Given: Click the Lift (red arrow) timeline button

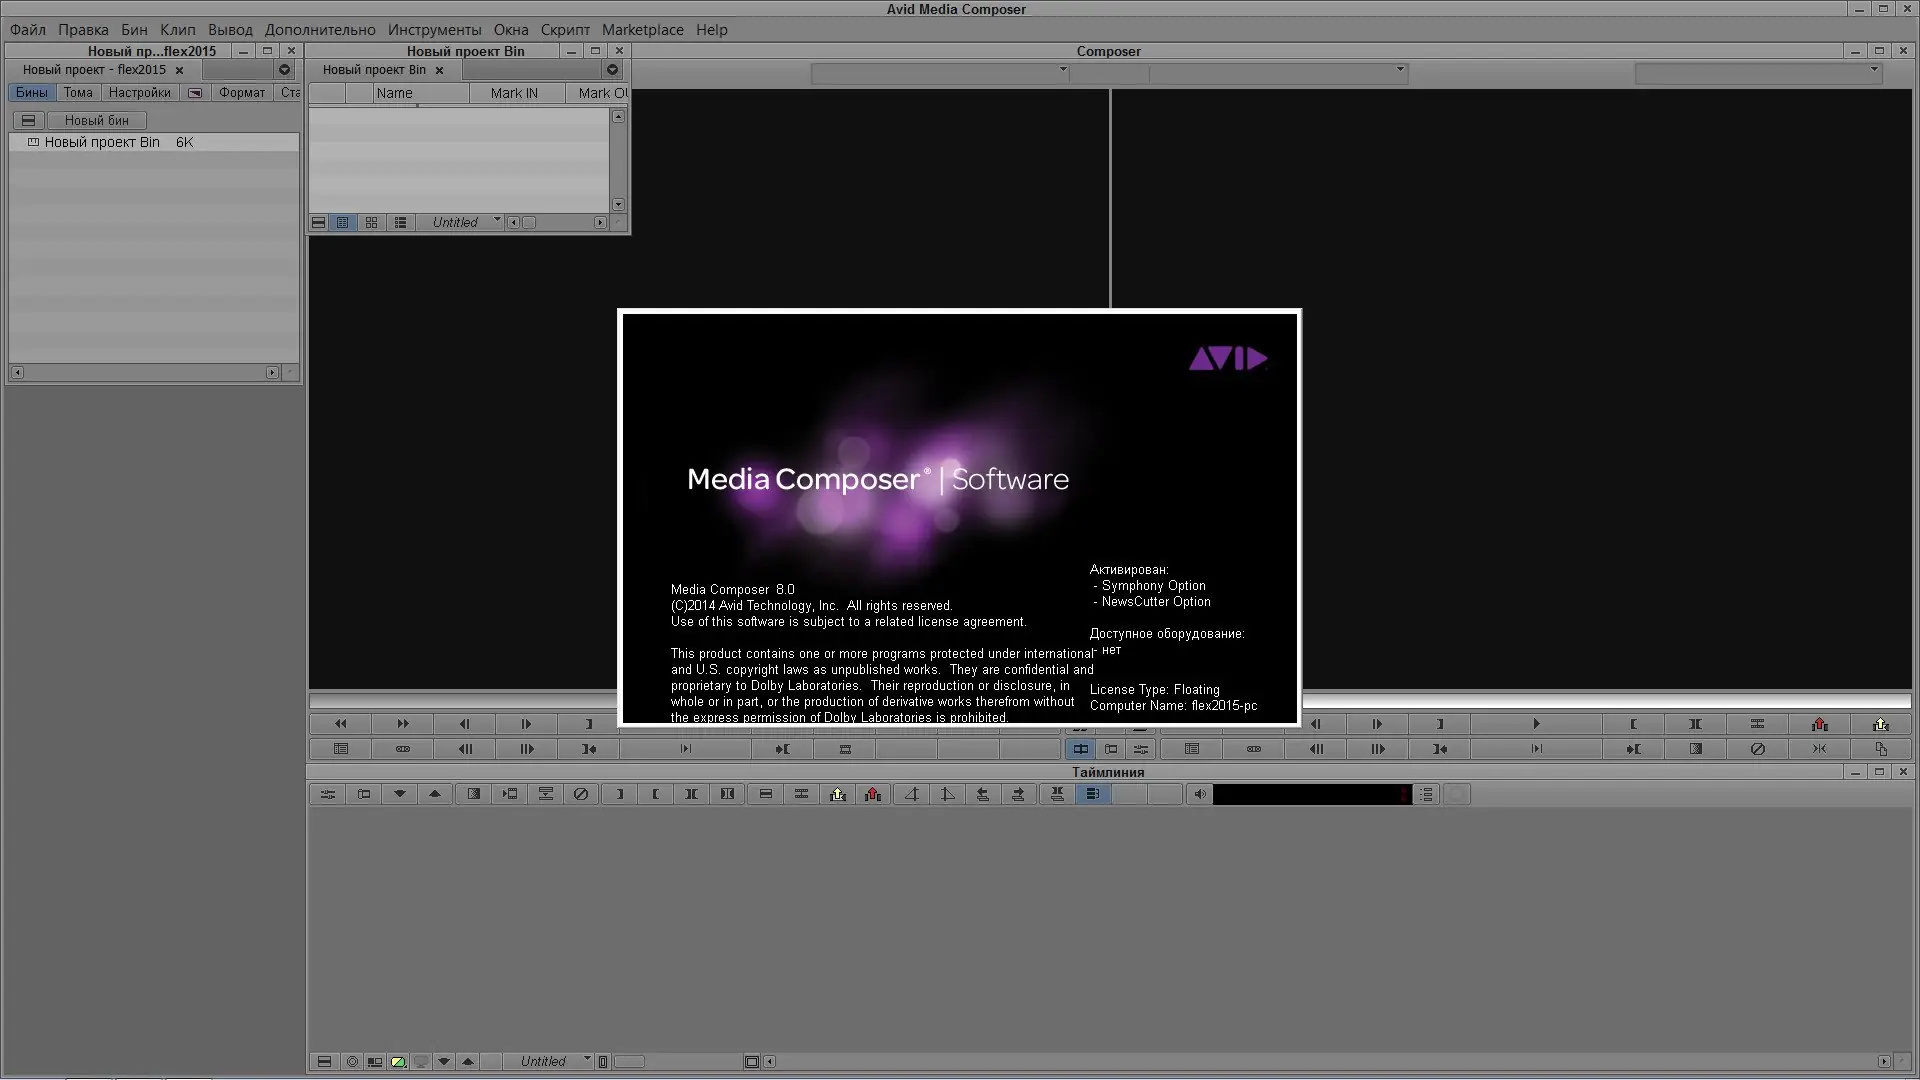Looking at the screenshot, I should pos(873,794).
